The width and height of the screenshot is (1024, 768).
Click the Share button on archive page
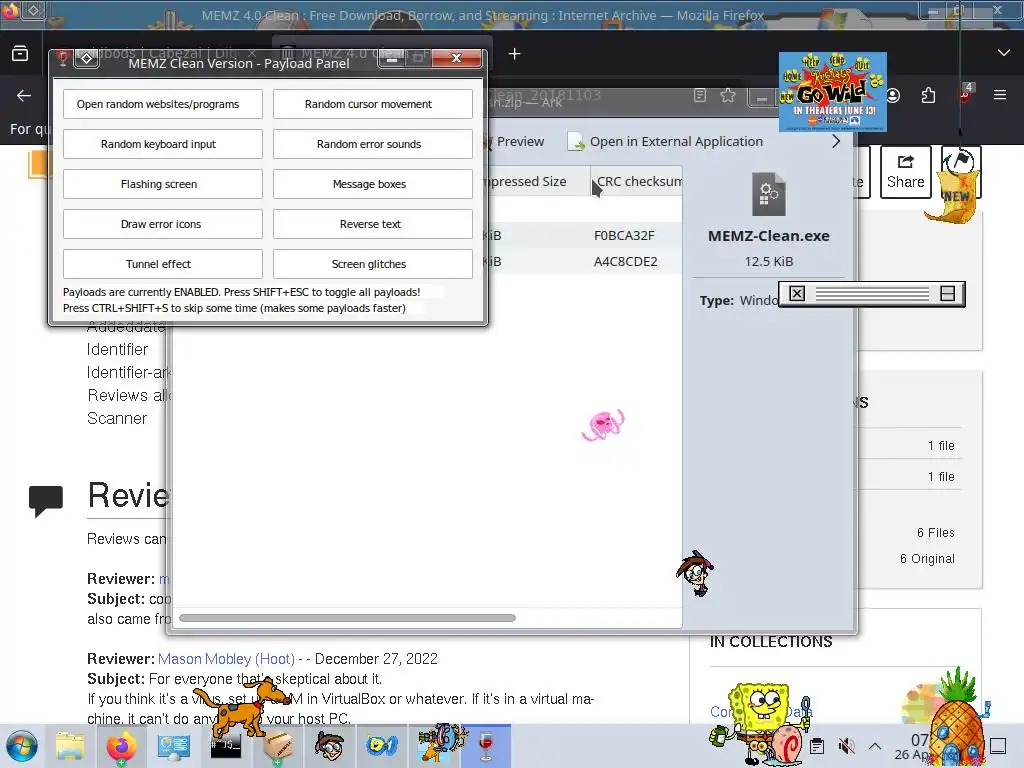905,172
